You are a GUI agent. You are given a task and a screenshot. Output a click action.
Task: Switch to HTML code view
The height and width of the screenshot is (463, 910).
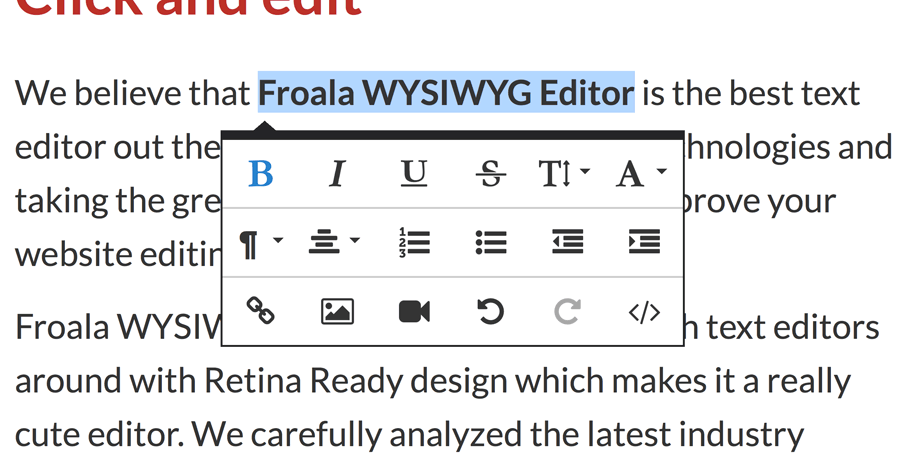point(644,312)
